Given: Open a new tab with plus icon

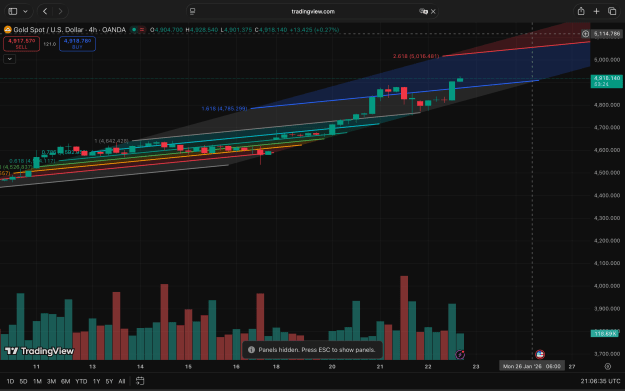Looking at the screenshot, I should coord(596,11).
